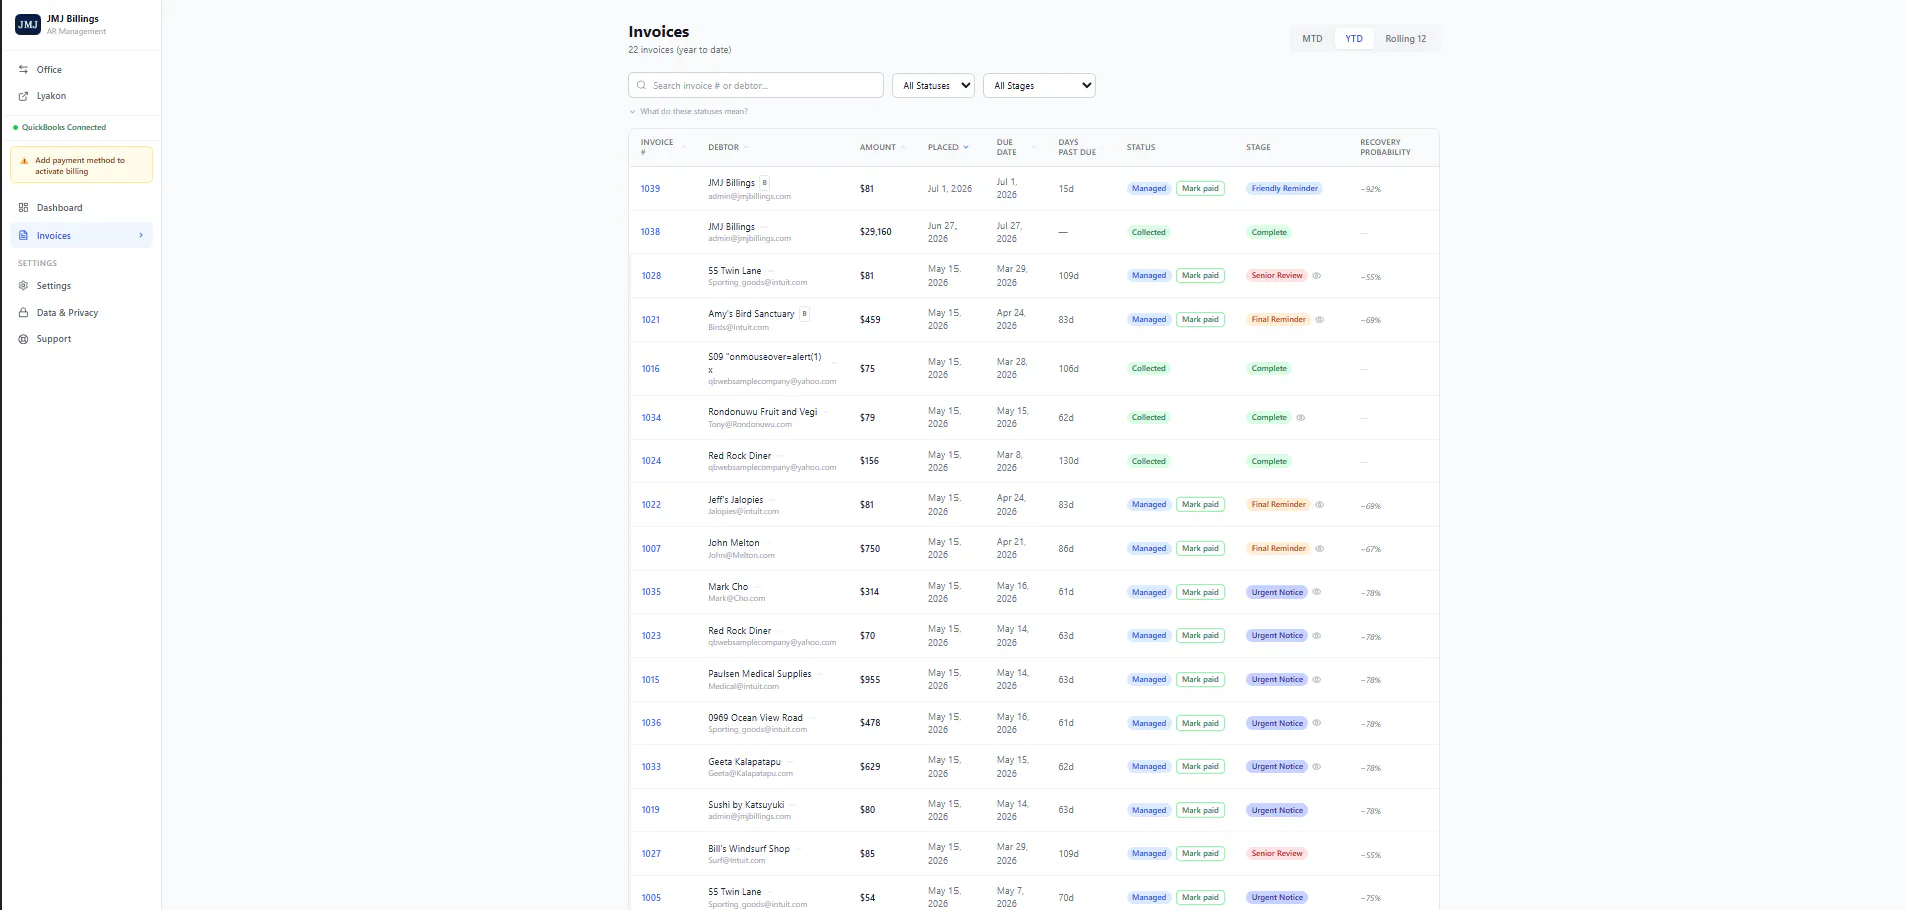Sort by the Debtor column header
This screenshot has height=910, width=1906.
tap(727, 147)
